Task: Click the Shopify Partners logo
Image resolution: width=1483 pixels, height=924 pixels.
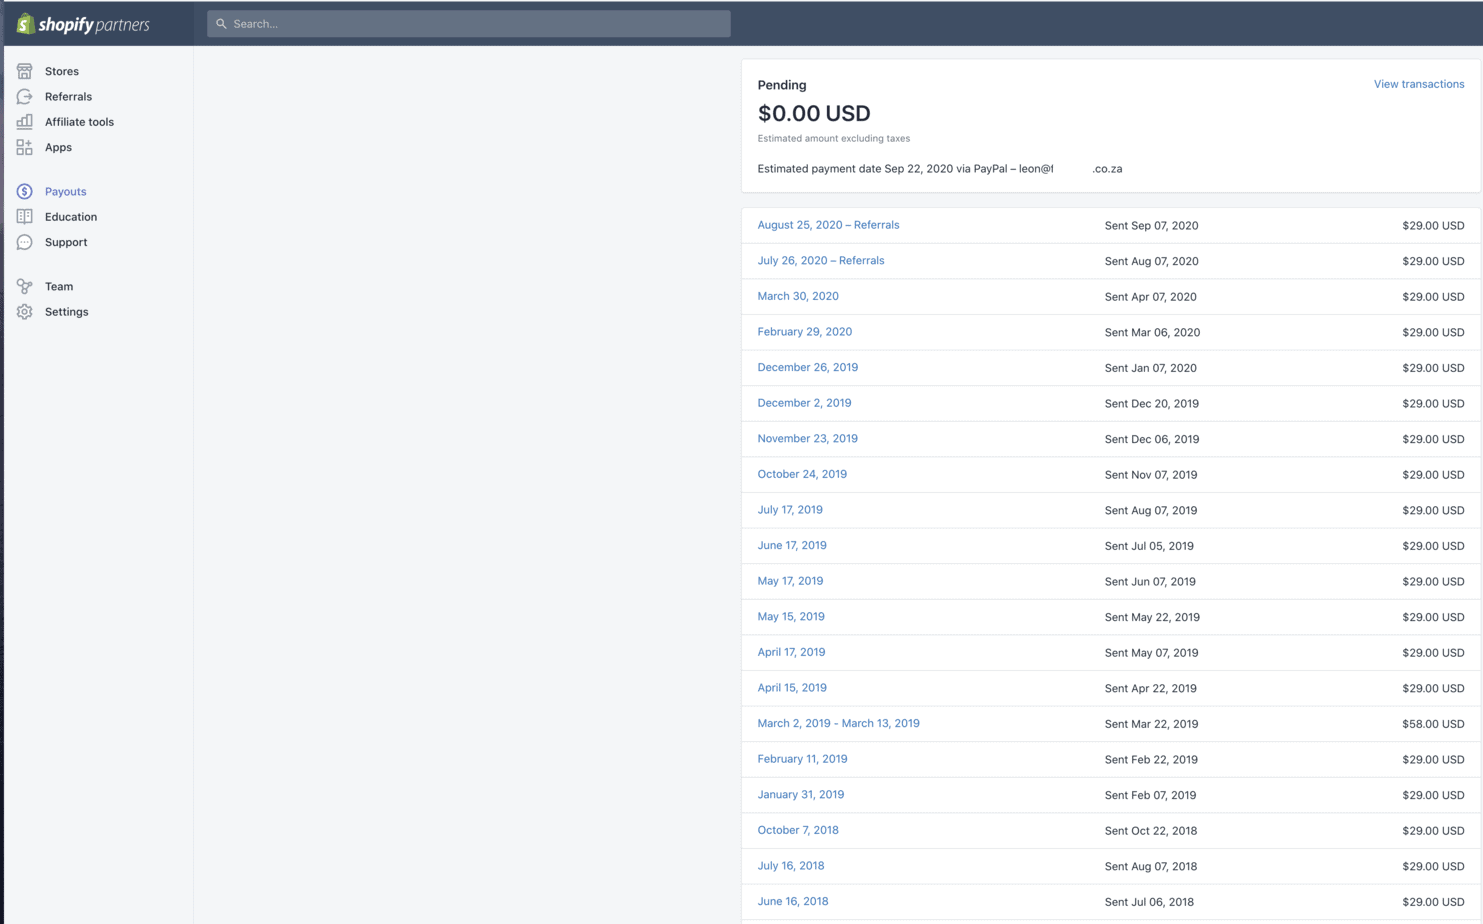Action: pyautogui.click(x=87, y=23)
